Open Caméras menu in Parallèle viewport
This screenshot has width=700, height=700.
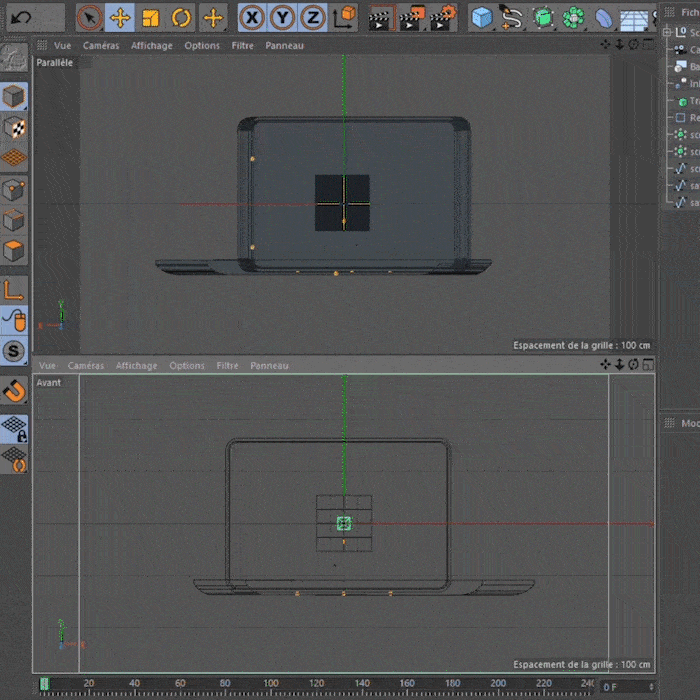pyautogui.click(x=101, y=46)
